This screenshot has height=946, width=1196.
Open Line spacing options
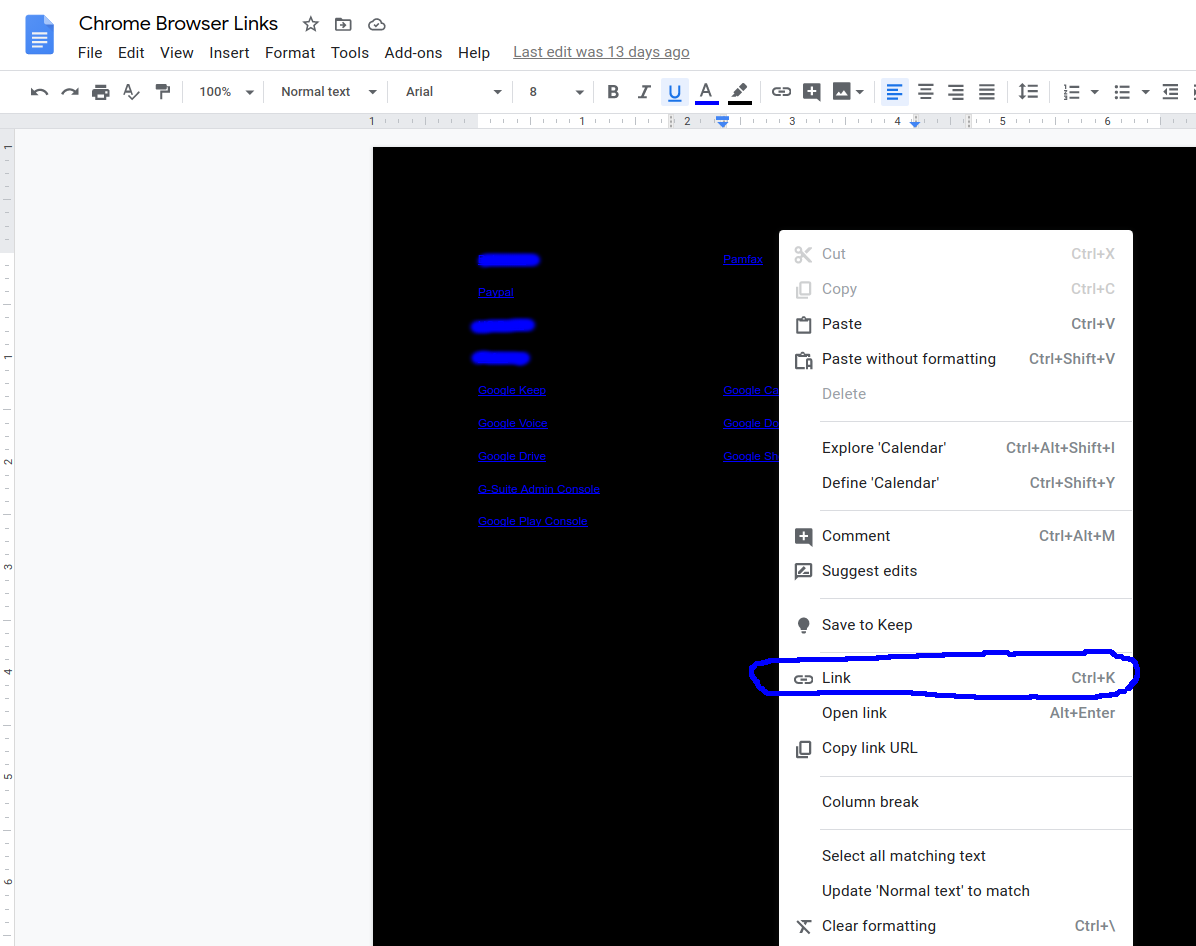point(1028,92)
